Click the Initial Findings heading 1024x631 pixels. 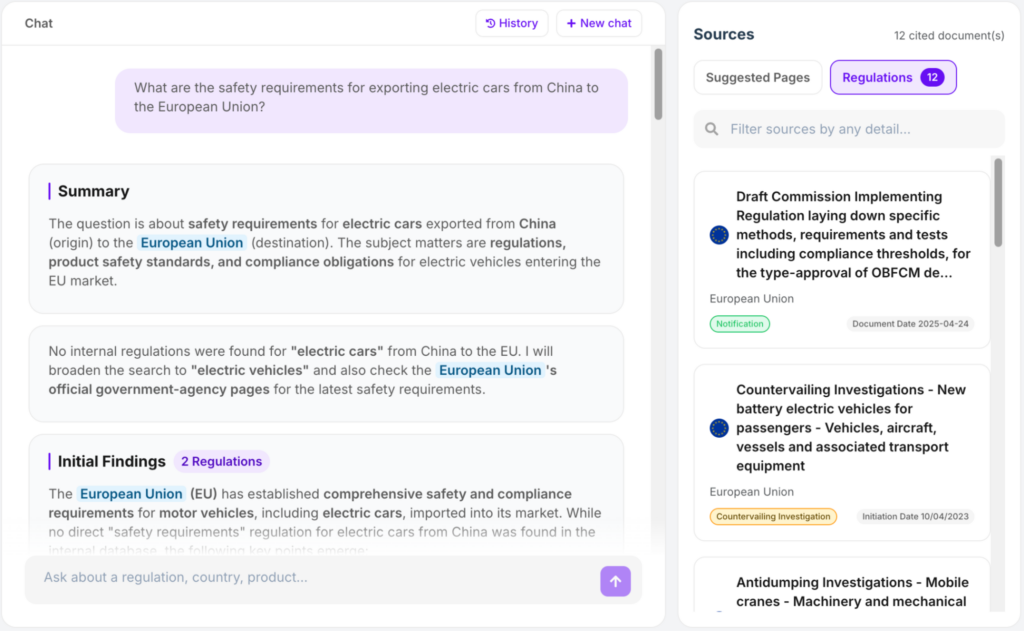pyautogui.click(x=112, y=461)
